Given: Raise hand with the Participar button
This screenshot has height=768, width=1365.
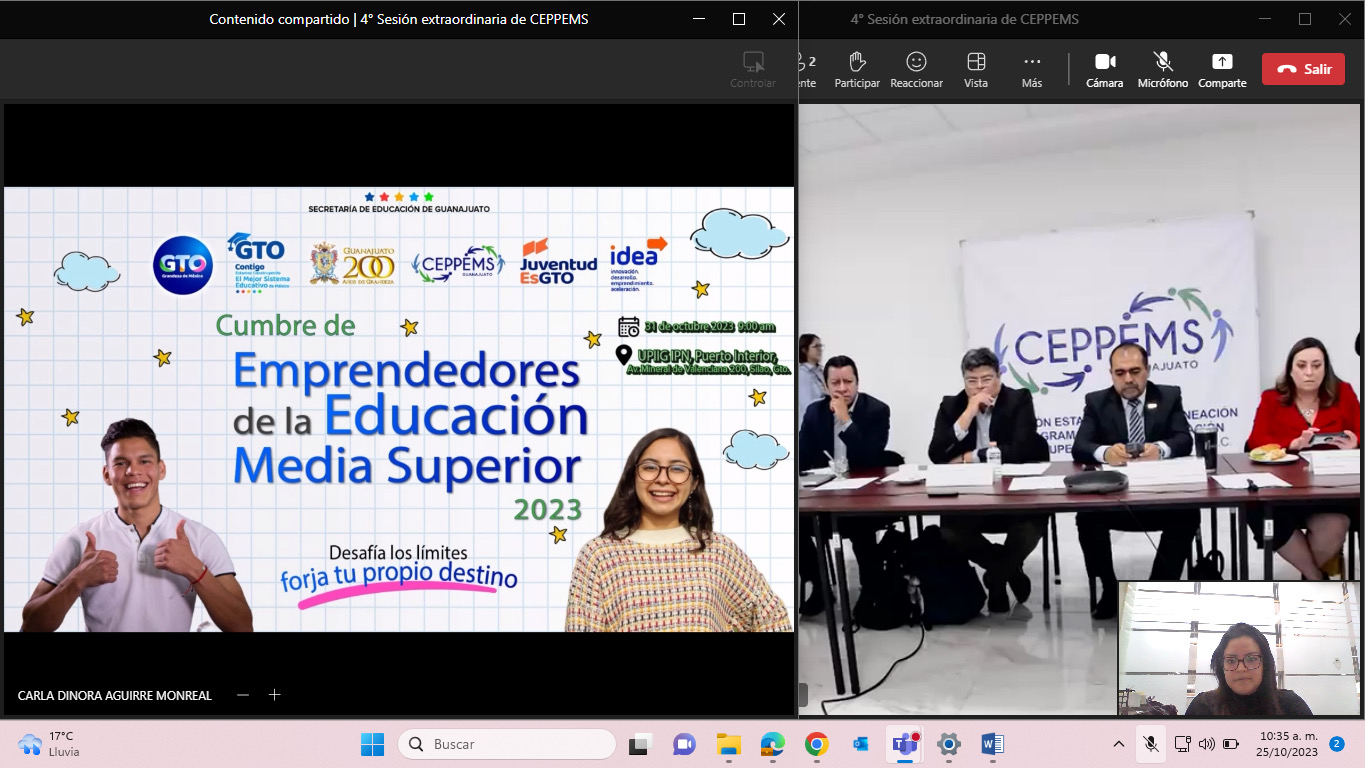Looking at the screenshot, I should coord(856,69).
